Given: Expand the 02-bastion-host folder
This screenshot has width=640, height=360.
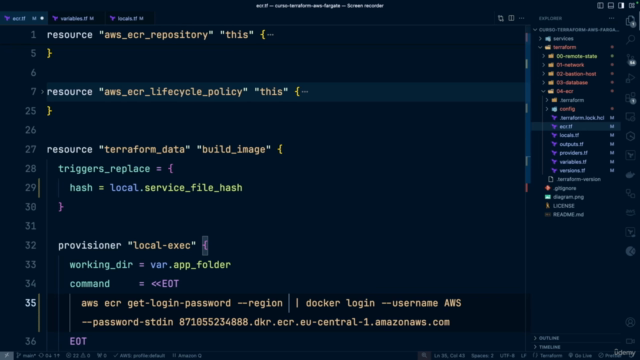Looking at the screenshot, I should [x=576, y=74].
